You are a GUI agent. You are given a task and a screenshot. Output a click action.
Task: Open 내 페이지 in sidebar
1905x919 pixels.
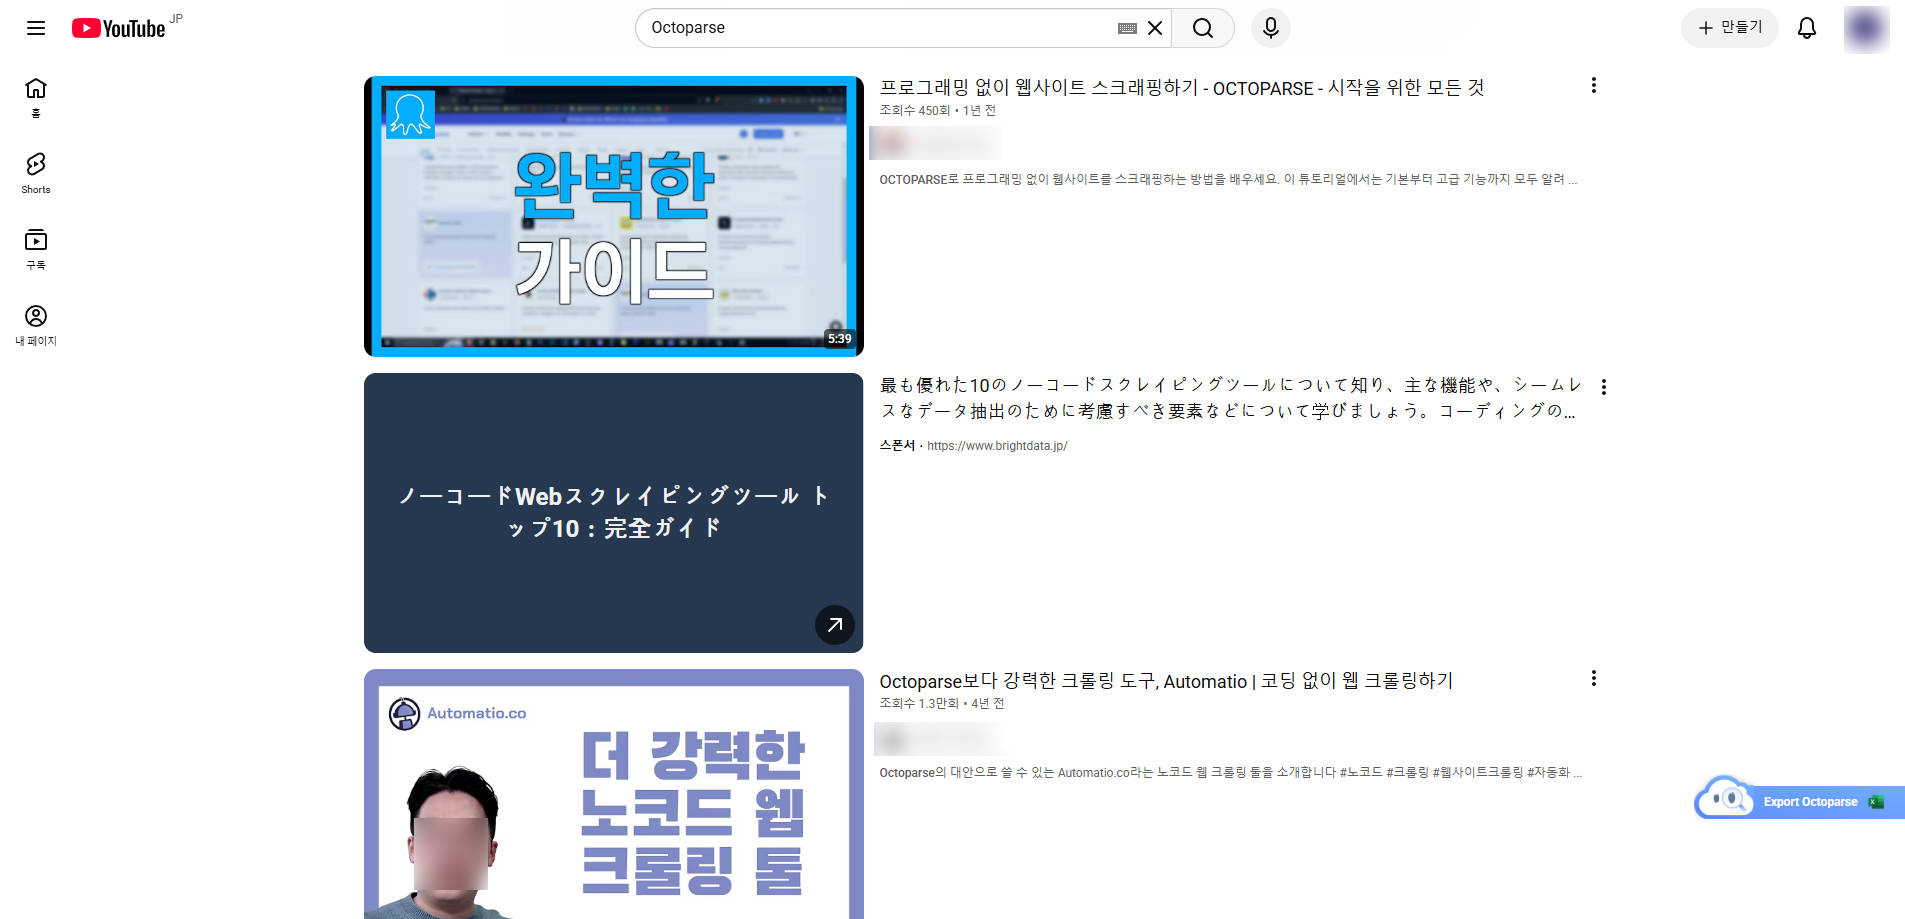[x=36, y=326]
